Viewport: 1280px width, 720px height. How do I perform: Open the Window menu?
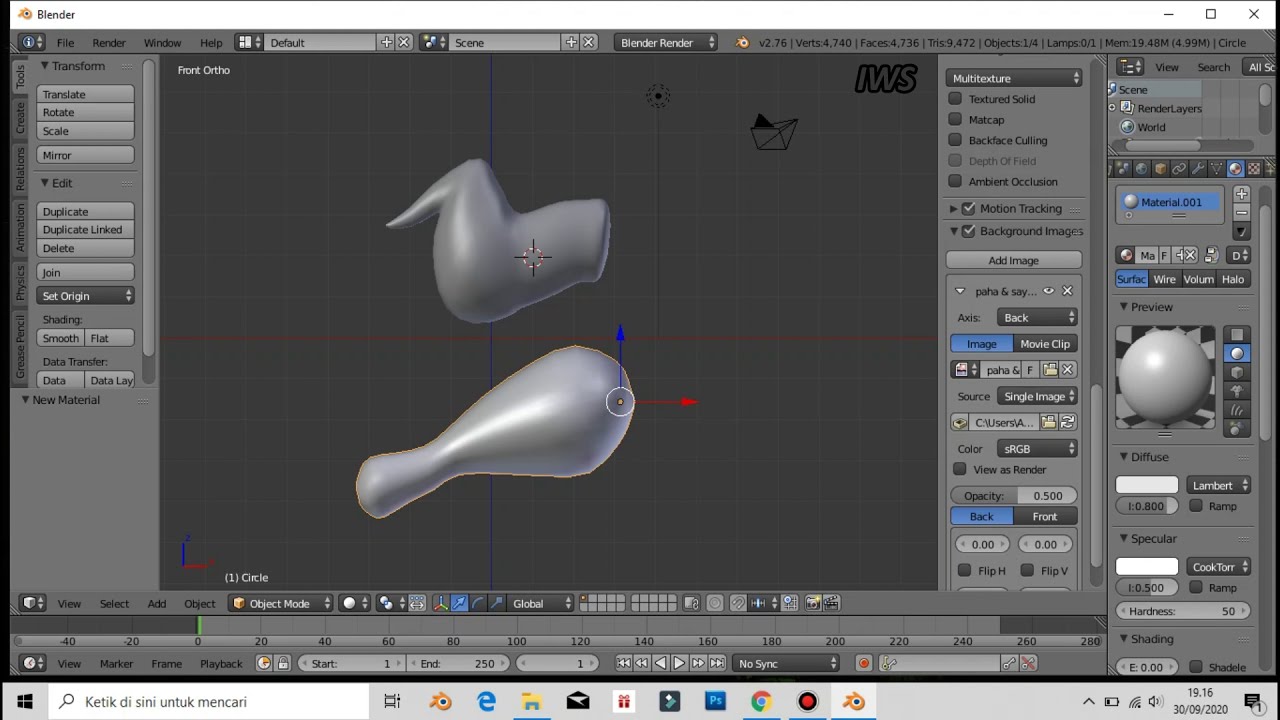(162, 43)
